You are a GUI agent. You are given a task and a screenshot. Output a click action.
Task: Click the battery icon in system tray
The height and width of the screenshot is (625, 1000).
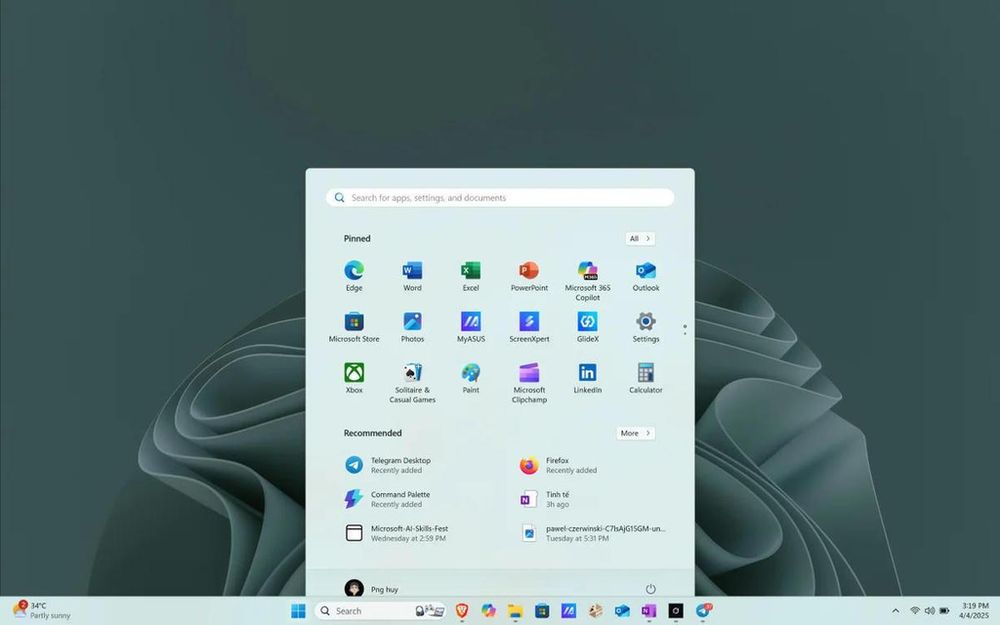tap(945, 611)
